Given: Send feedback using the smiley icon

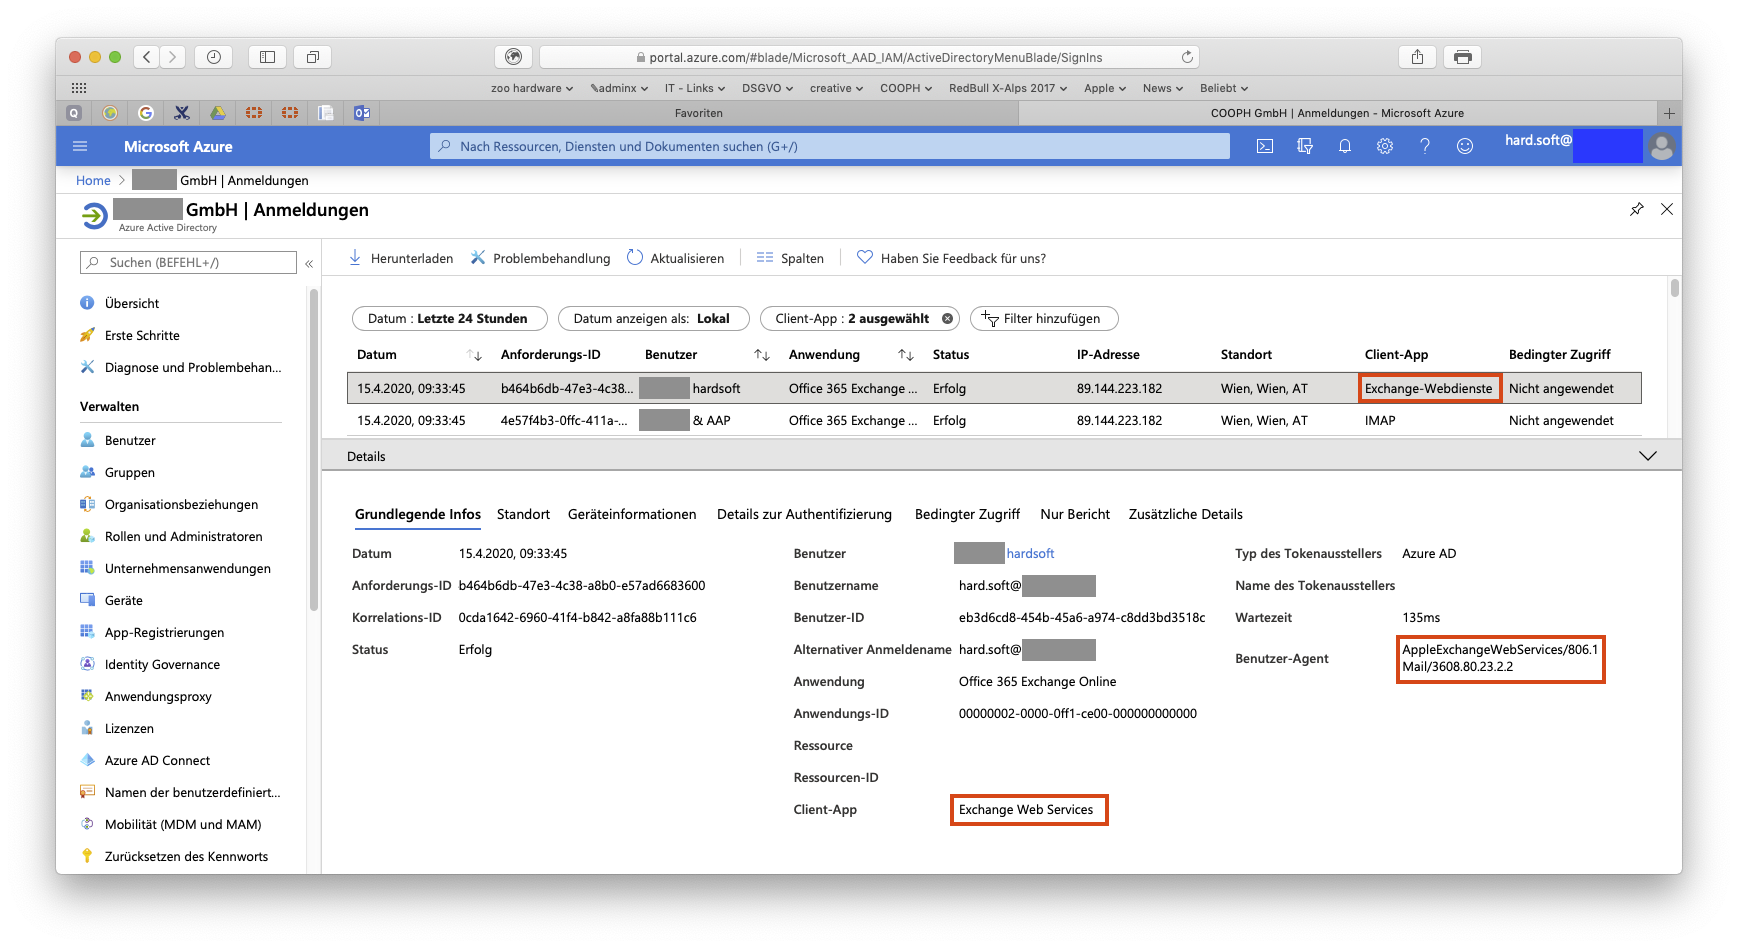Looking at the screenshot, I should (x=1464, y=146).
